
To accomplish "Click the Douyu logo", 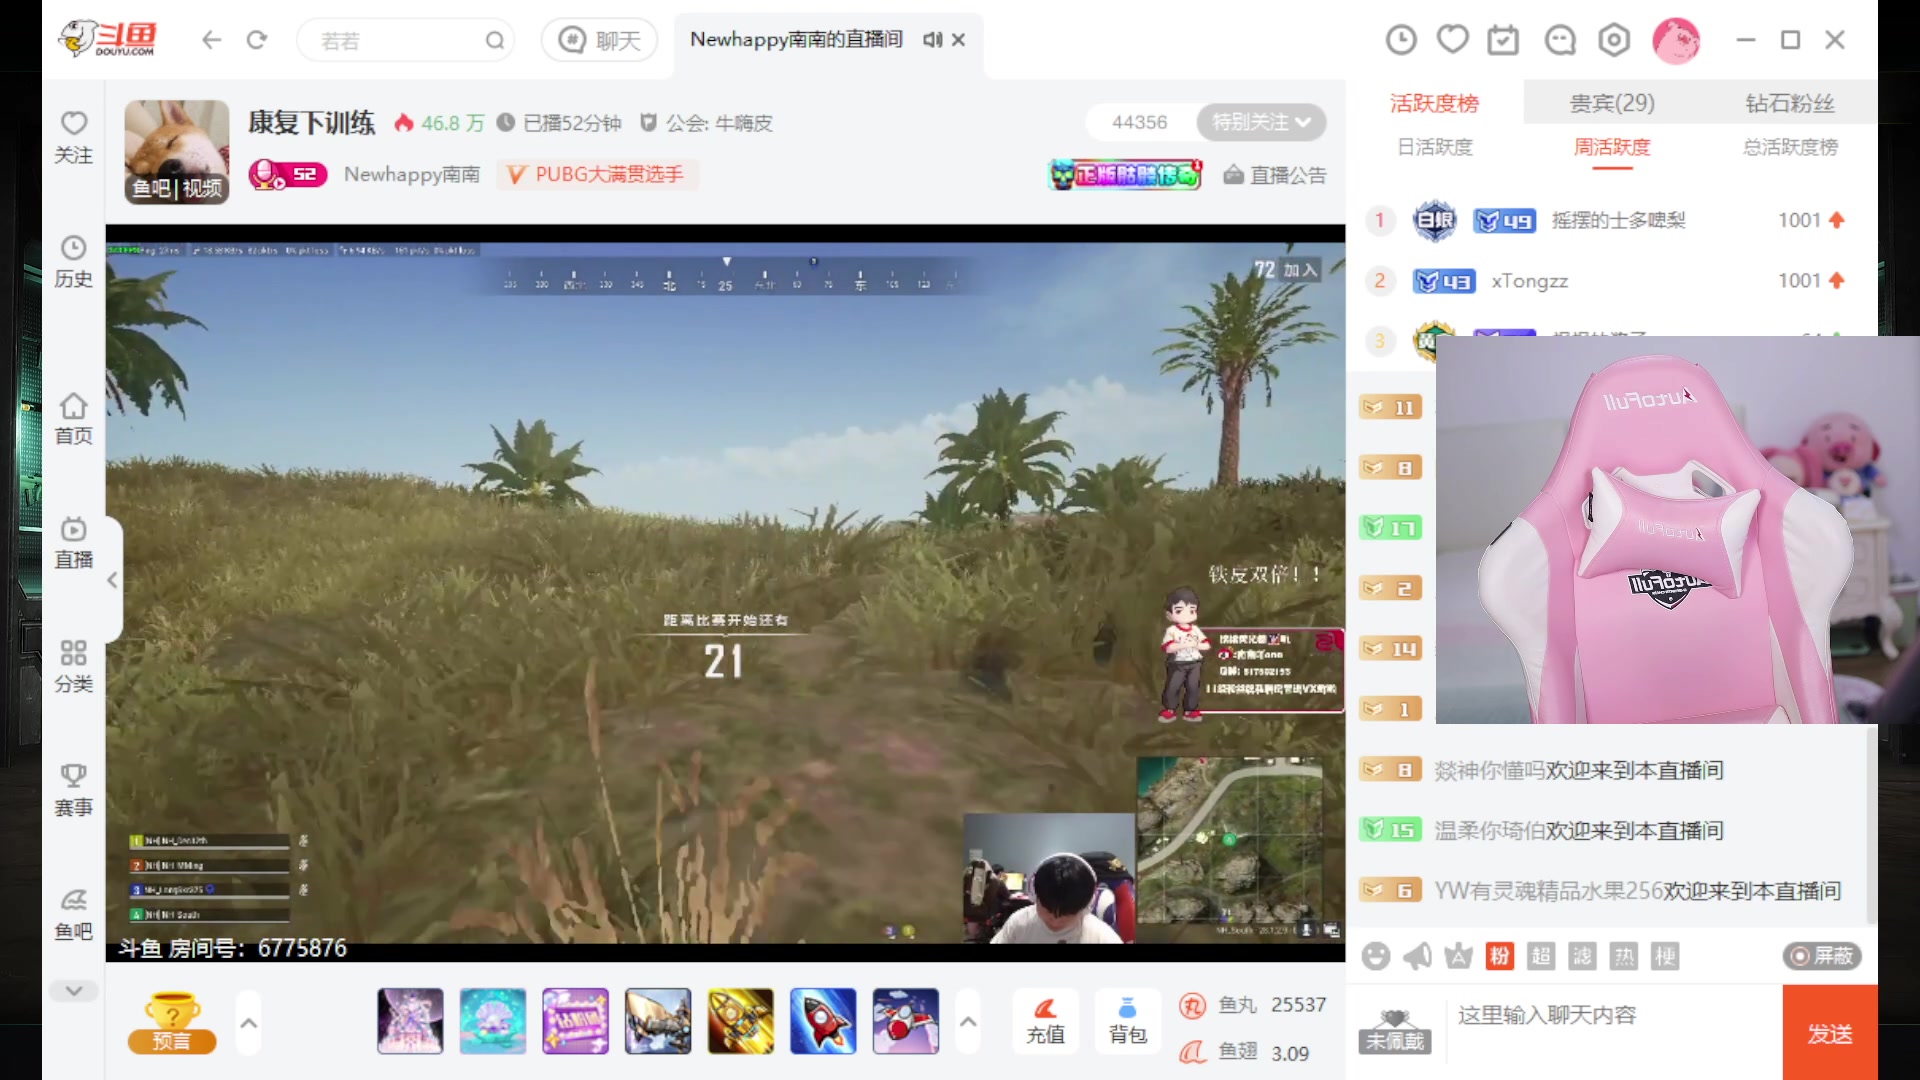I will 107,40.
